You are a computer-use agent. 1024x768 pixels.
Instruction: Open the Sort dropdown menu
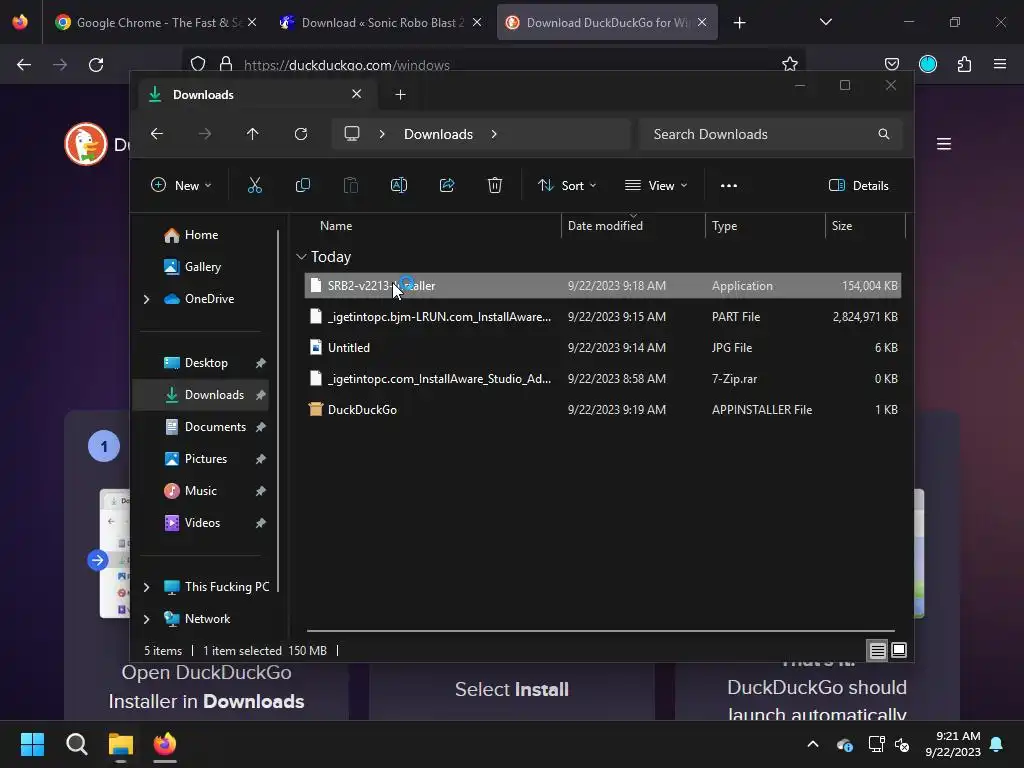pyautogui.click(x=566, y=185)
